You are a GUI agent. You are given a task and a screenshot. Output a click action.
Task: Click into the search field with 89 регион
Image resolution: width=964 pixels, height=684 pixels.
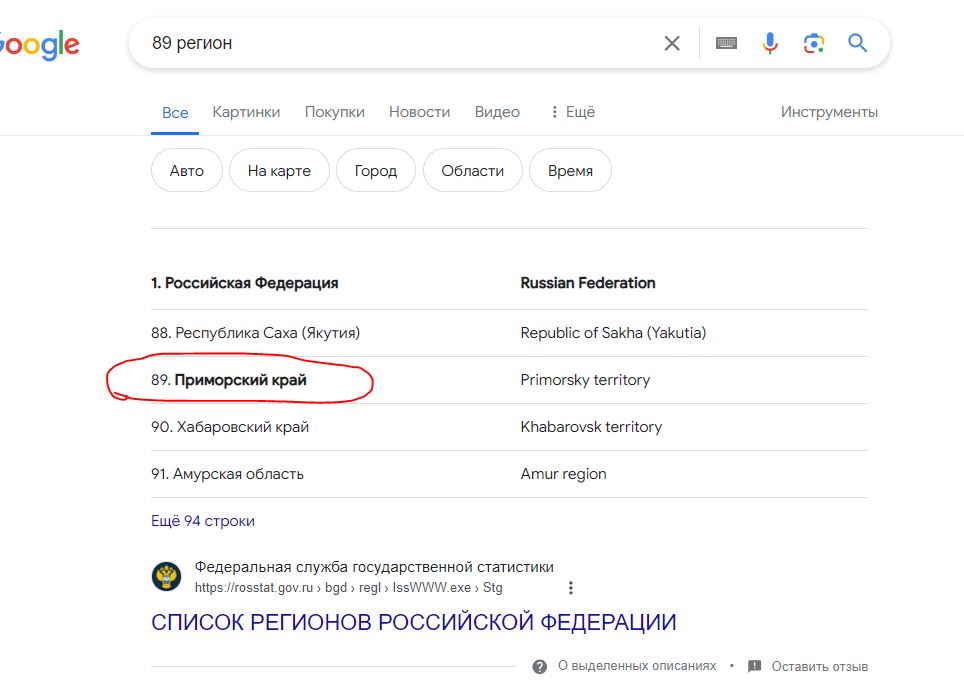pyautogui.click(x=400, y=43)
